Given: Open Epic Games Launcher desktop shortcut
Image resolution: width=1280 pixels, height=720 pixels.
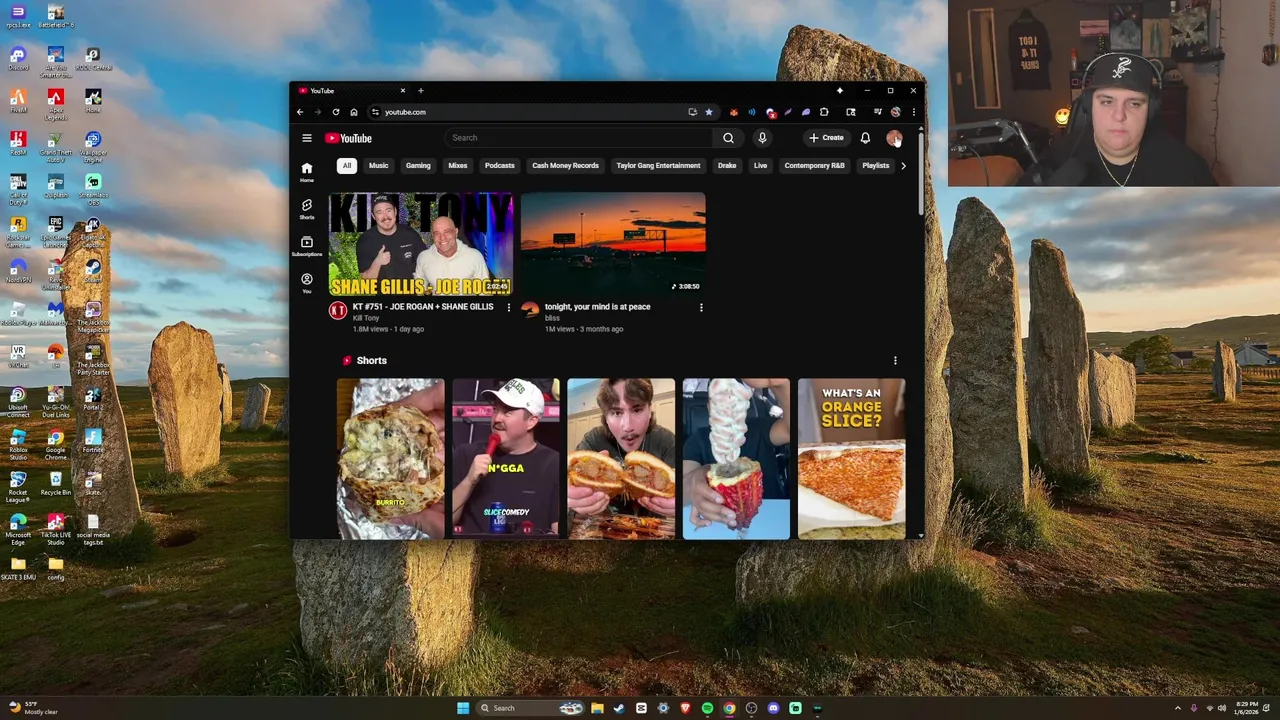Looking at the screenshot, I should pyautogui.click(x=55, y=230).
